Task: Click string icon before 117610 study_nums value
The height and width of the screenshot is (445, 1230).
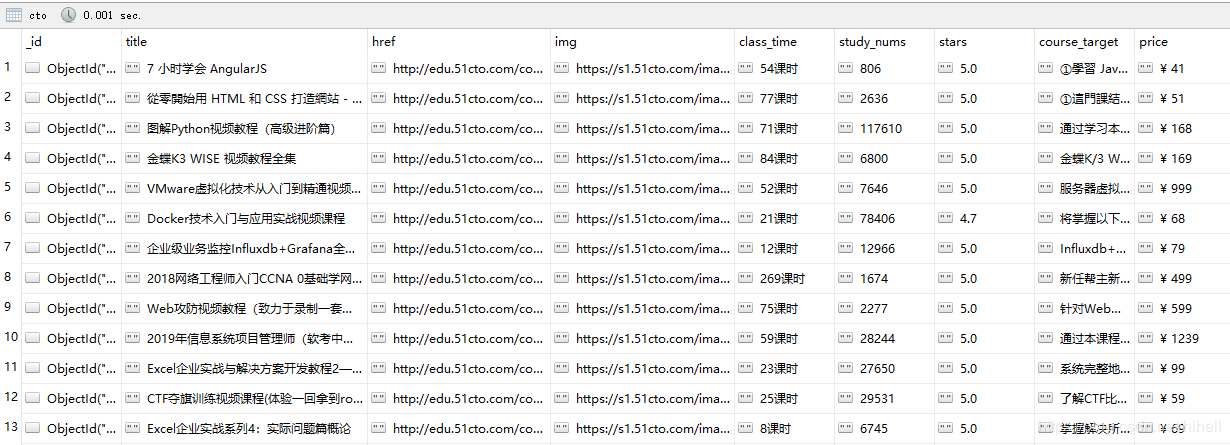Action: click(846, 129)
